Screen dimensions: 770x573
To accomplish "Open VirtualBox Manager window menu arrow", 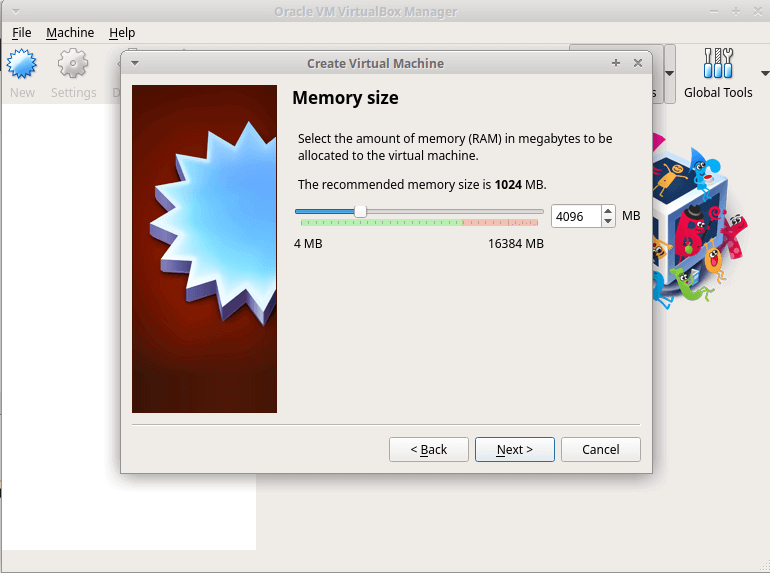I will pos(15,12).
